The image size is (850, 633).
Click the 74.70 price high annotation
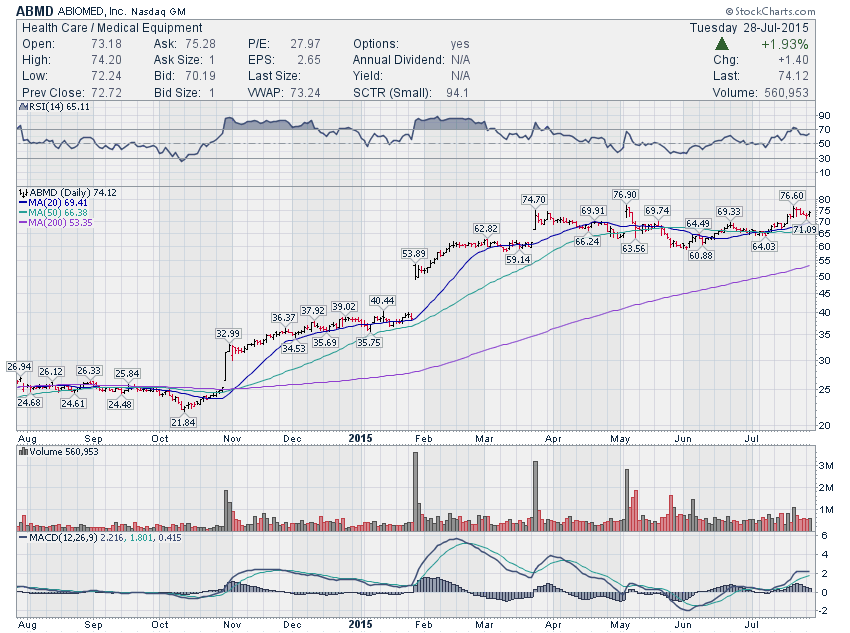(x=534, y=200)
